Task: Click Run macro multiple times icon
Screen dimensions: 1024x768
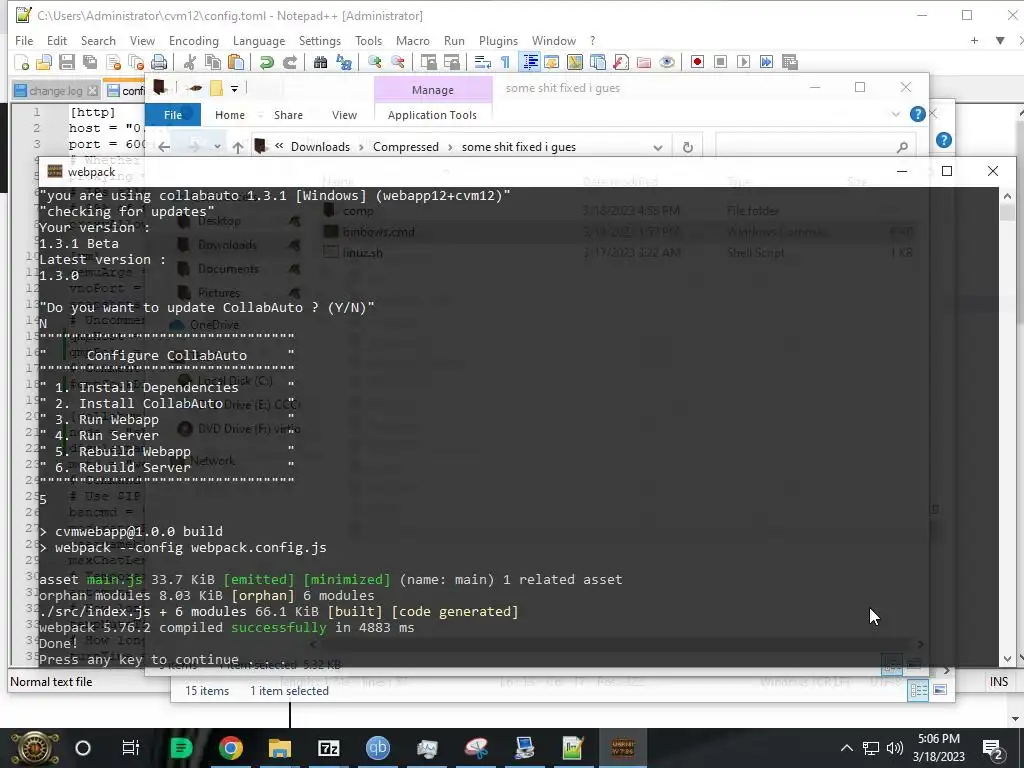Action: tap(766, 62)
